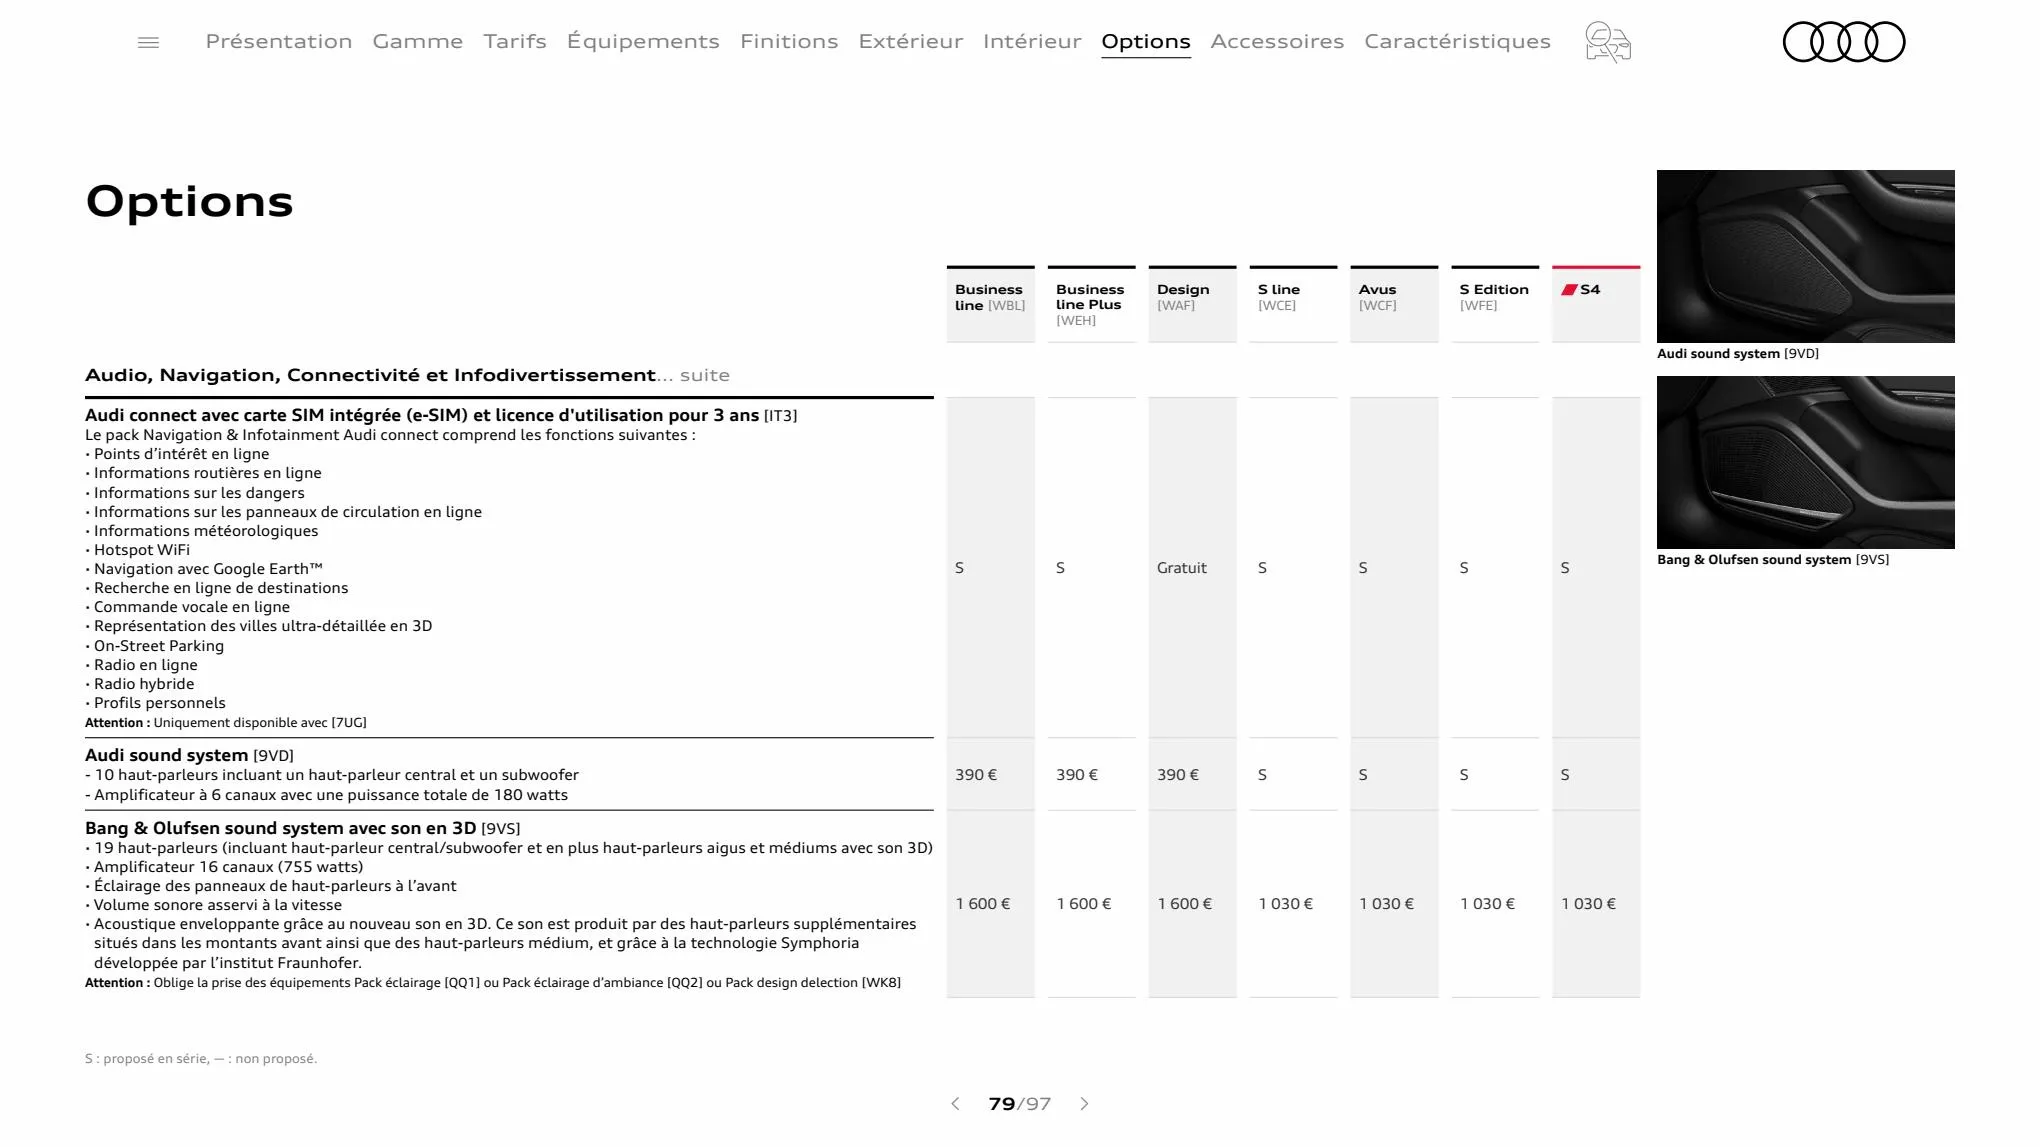Click the On-Street Parking bullet
The image size is (2040, 1147).
pos(155,646)
